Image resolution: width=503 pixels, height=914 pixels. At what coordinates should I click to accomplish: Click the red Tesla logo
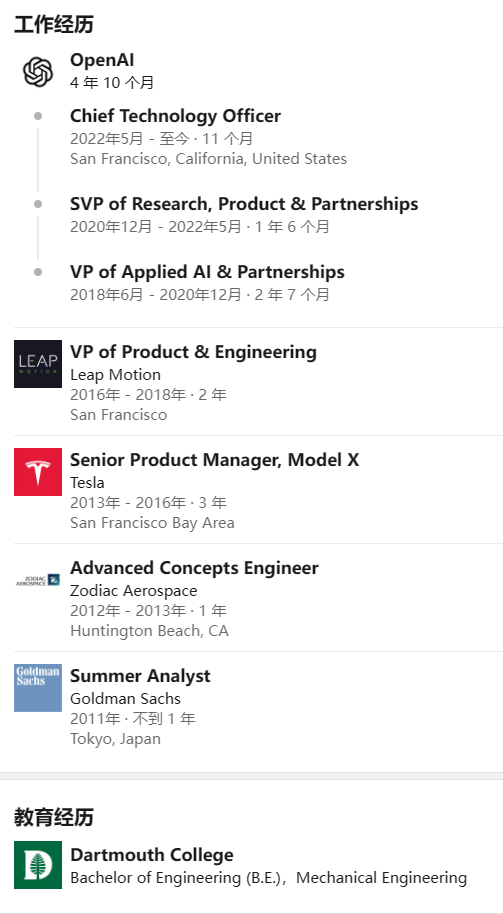click(x=38, y=472)
